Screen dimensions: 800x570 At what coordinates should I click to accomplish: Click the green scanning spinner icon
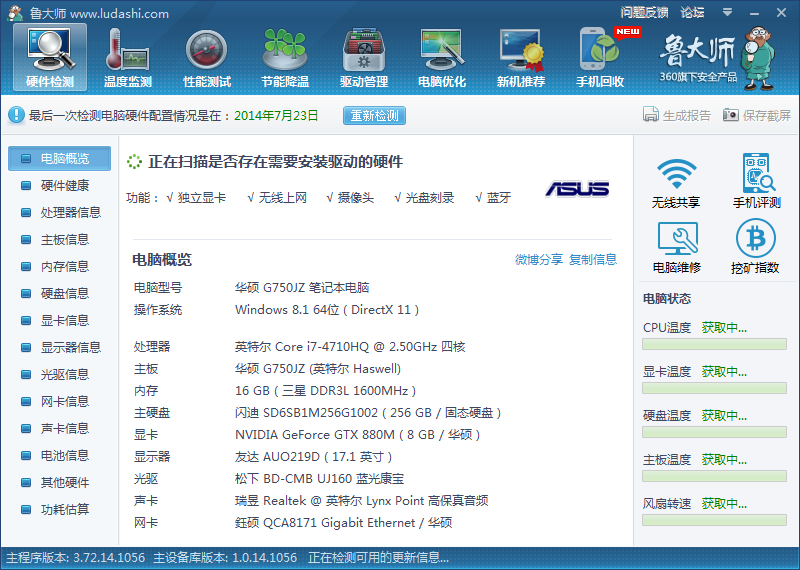[134, 162]
